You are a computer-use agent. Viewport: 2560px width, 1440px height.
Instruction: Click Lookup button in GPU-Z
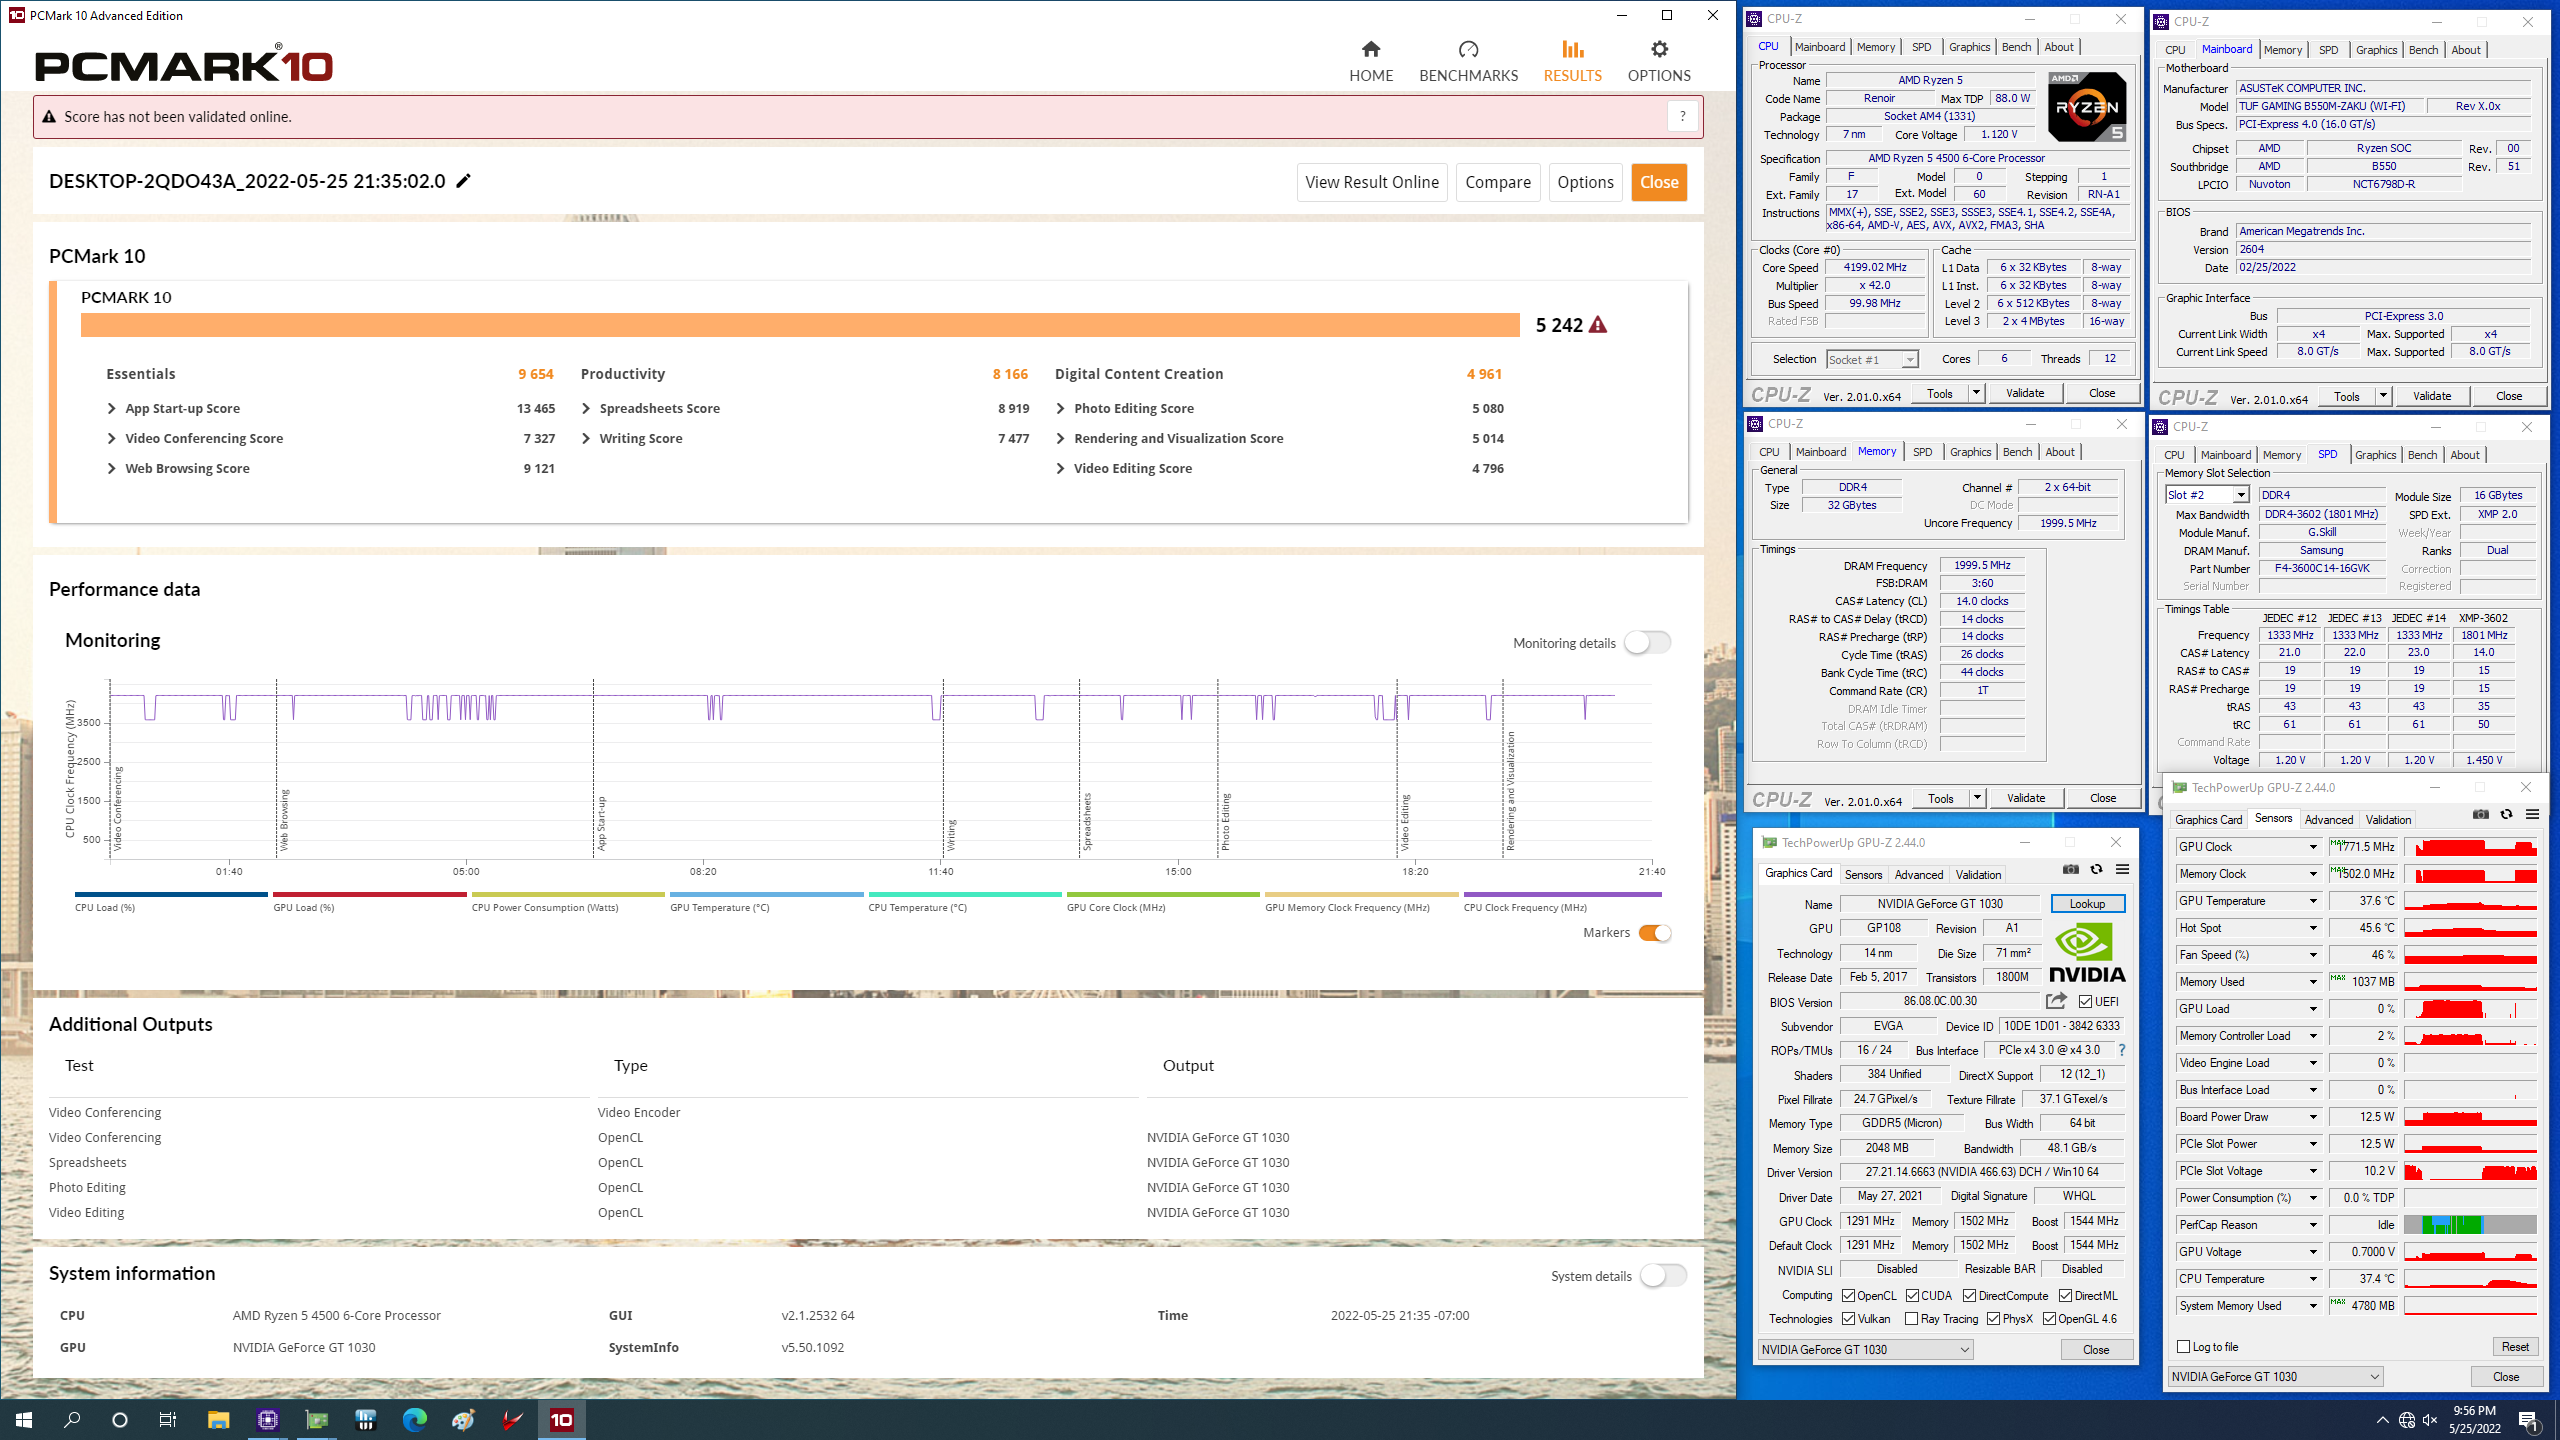2087,904
